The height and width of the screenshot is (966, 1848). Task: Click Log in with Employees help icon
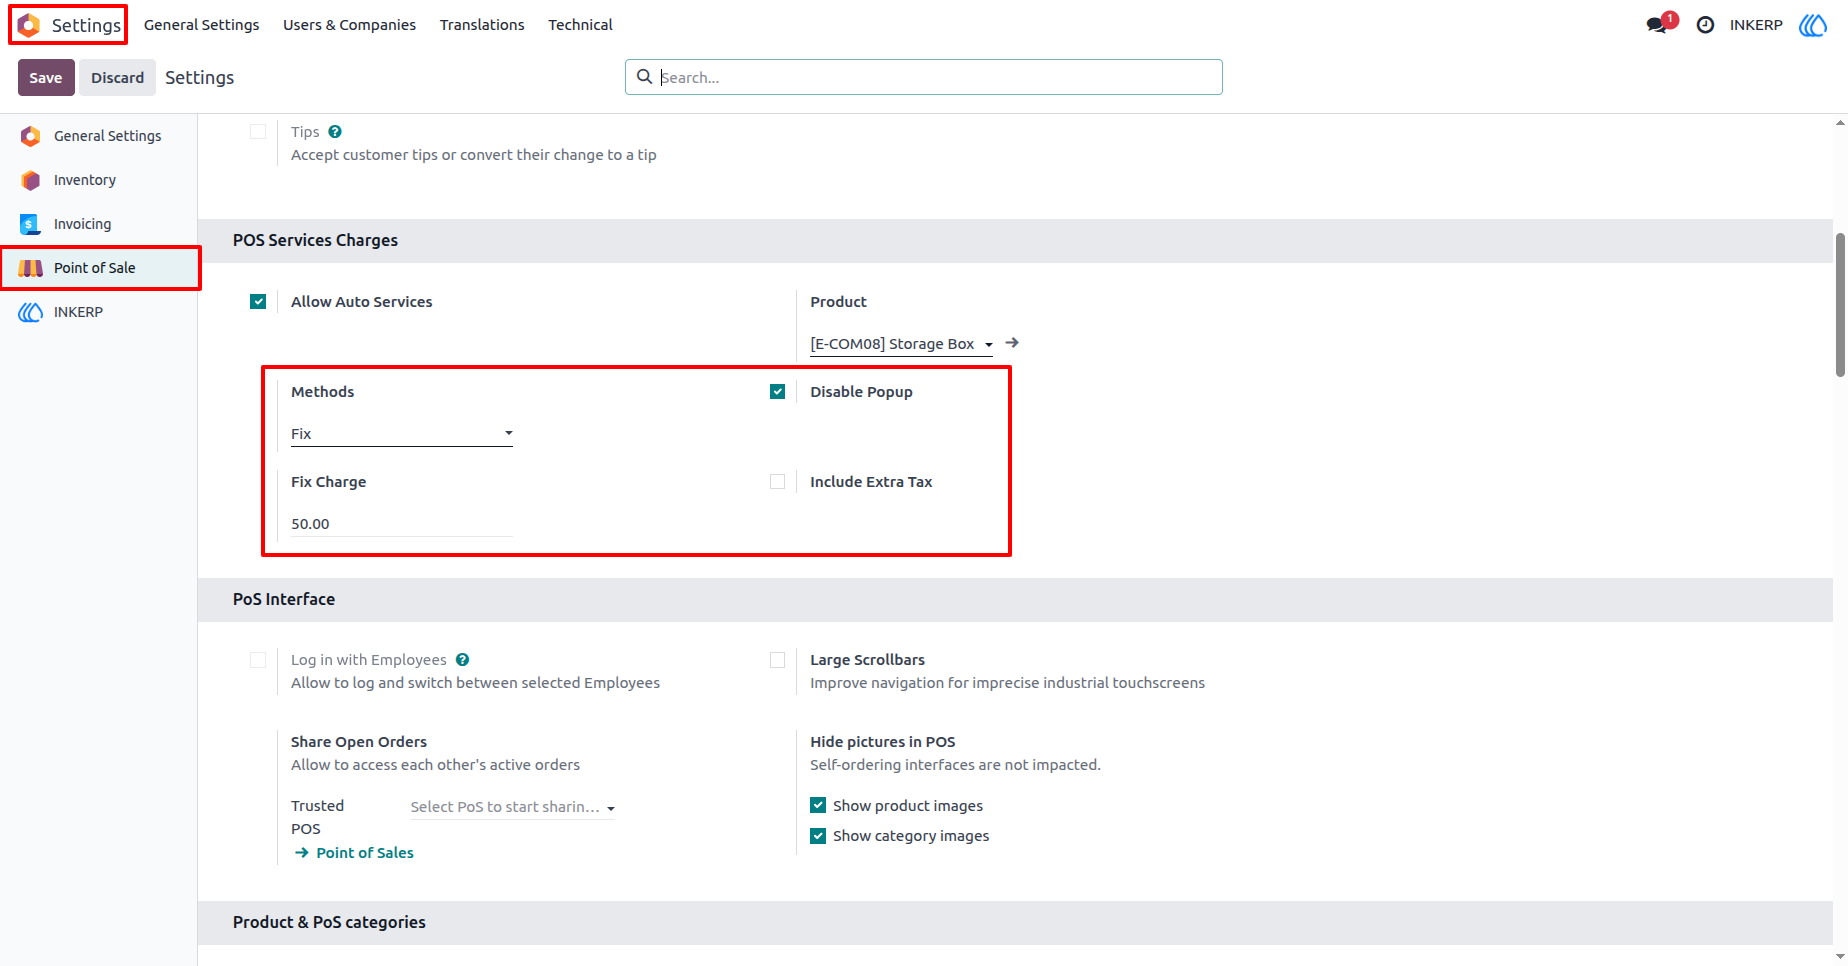(462, 660)
